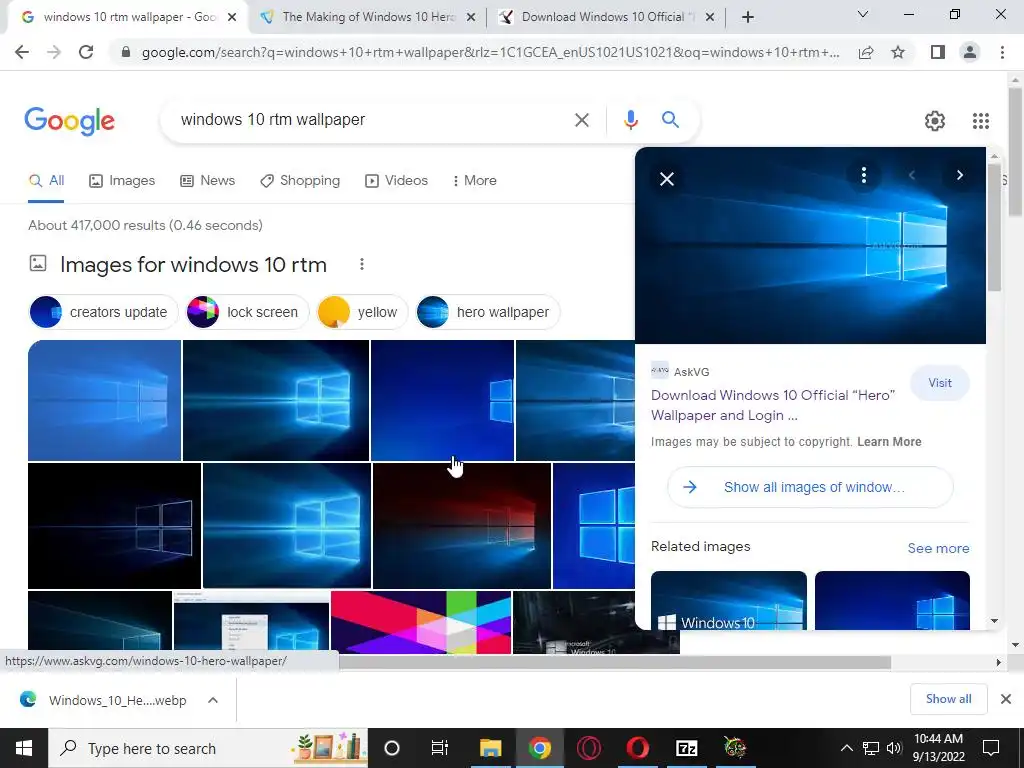This screenshot has width=1024, height=768.
Task: Open File Explorer from the taskbar
Action: (x=490, y=748)
